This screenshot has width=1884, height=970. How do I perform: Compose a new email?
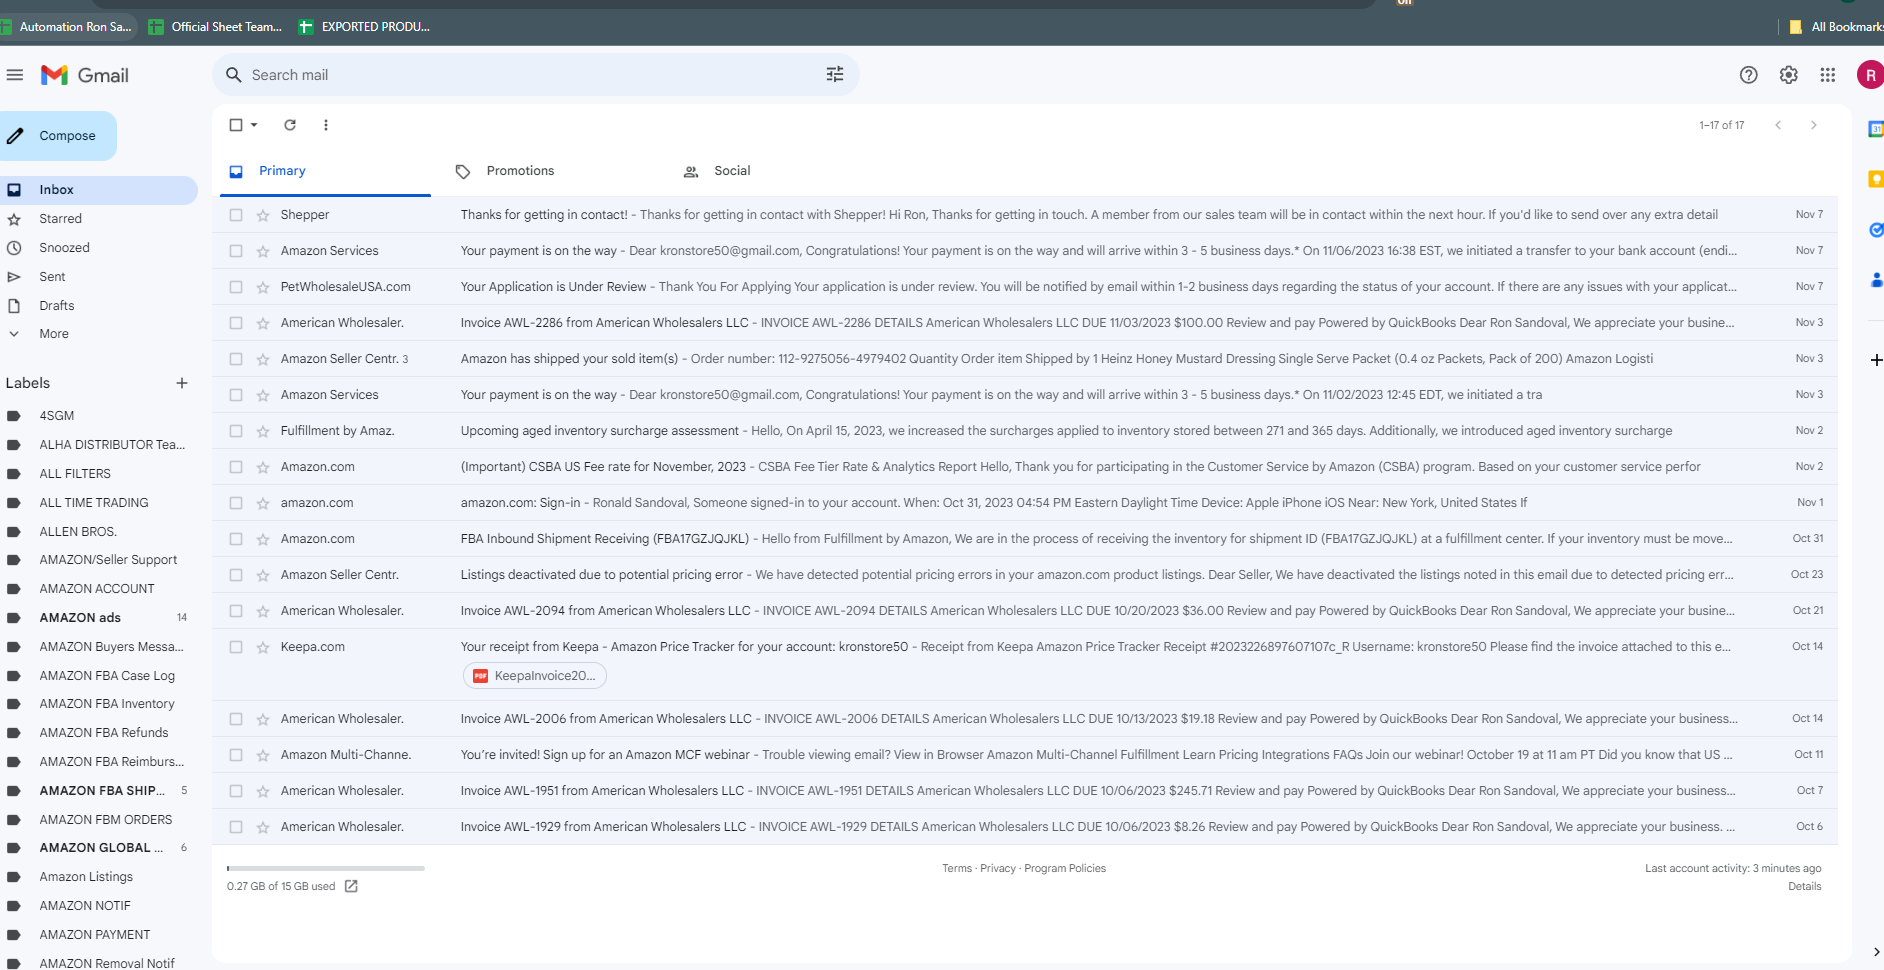pyautogui.click(x=57, y=136)
